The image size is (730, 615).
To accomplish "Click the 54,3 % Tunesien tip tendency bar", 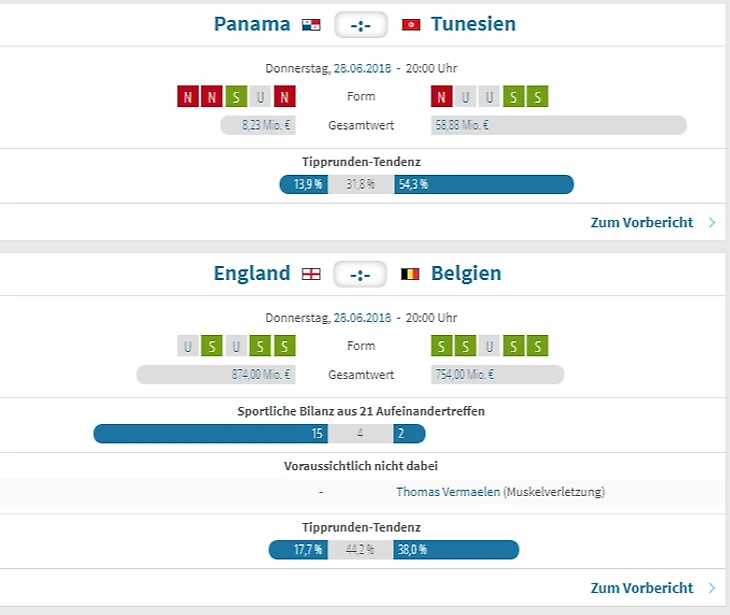I will click(484, 184).
